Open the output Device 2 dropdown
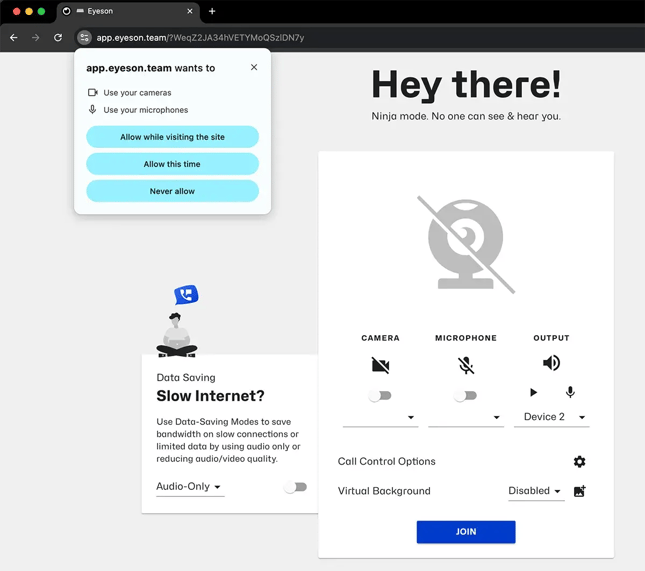The image size is (645, 571). click(x=552, y=417)
